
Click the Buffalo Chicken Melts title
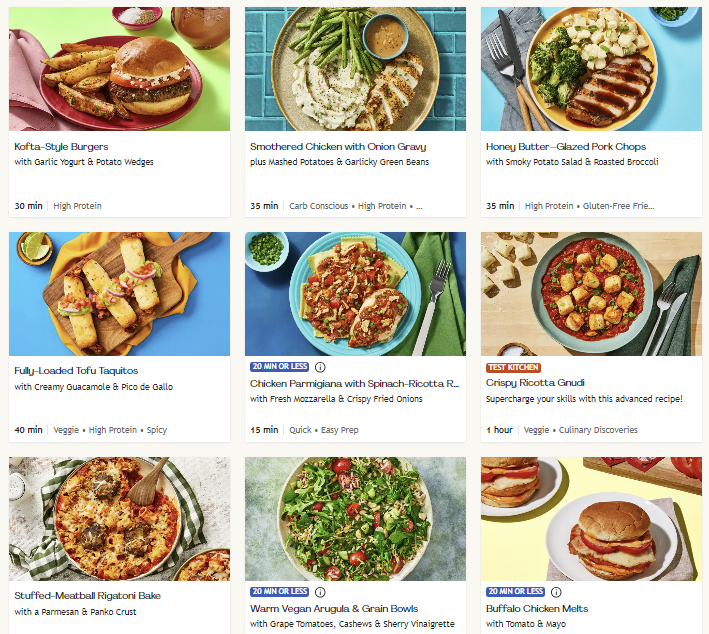point(537,608)
